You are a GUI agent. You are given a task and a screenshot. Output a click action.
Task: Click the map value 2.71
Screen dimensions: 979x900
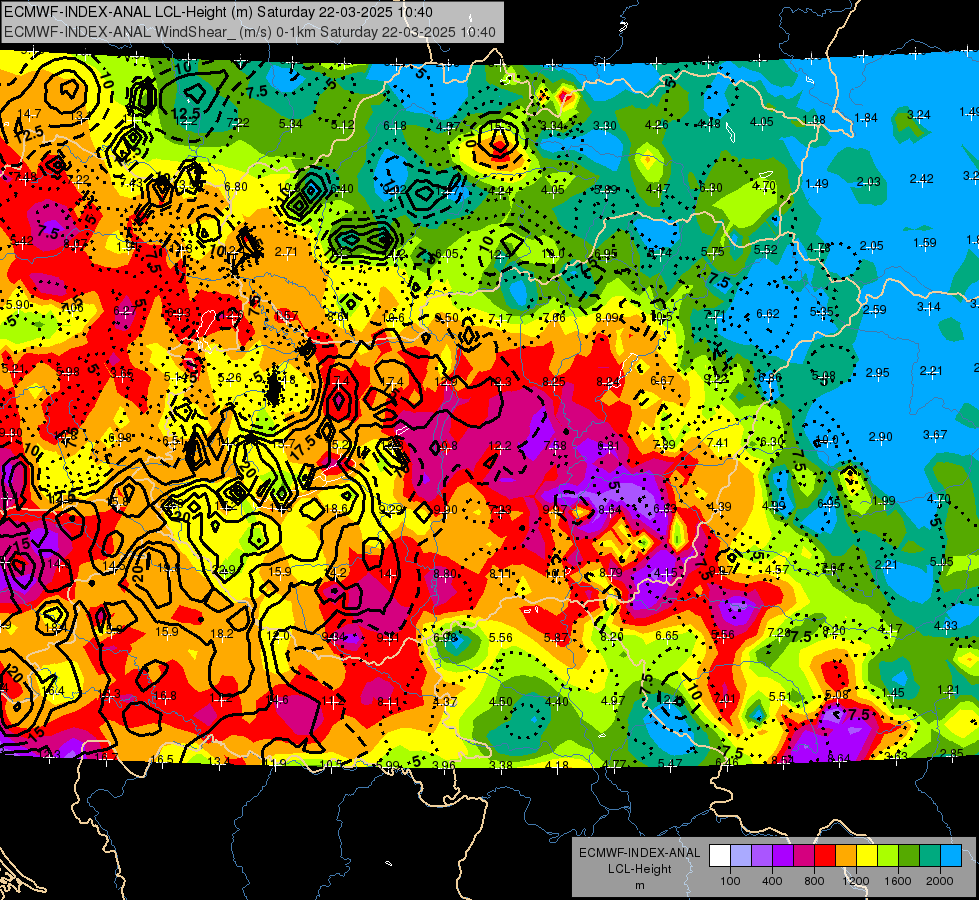286,252
